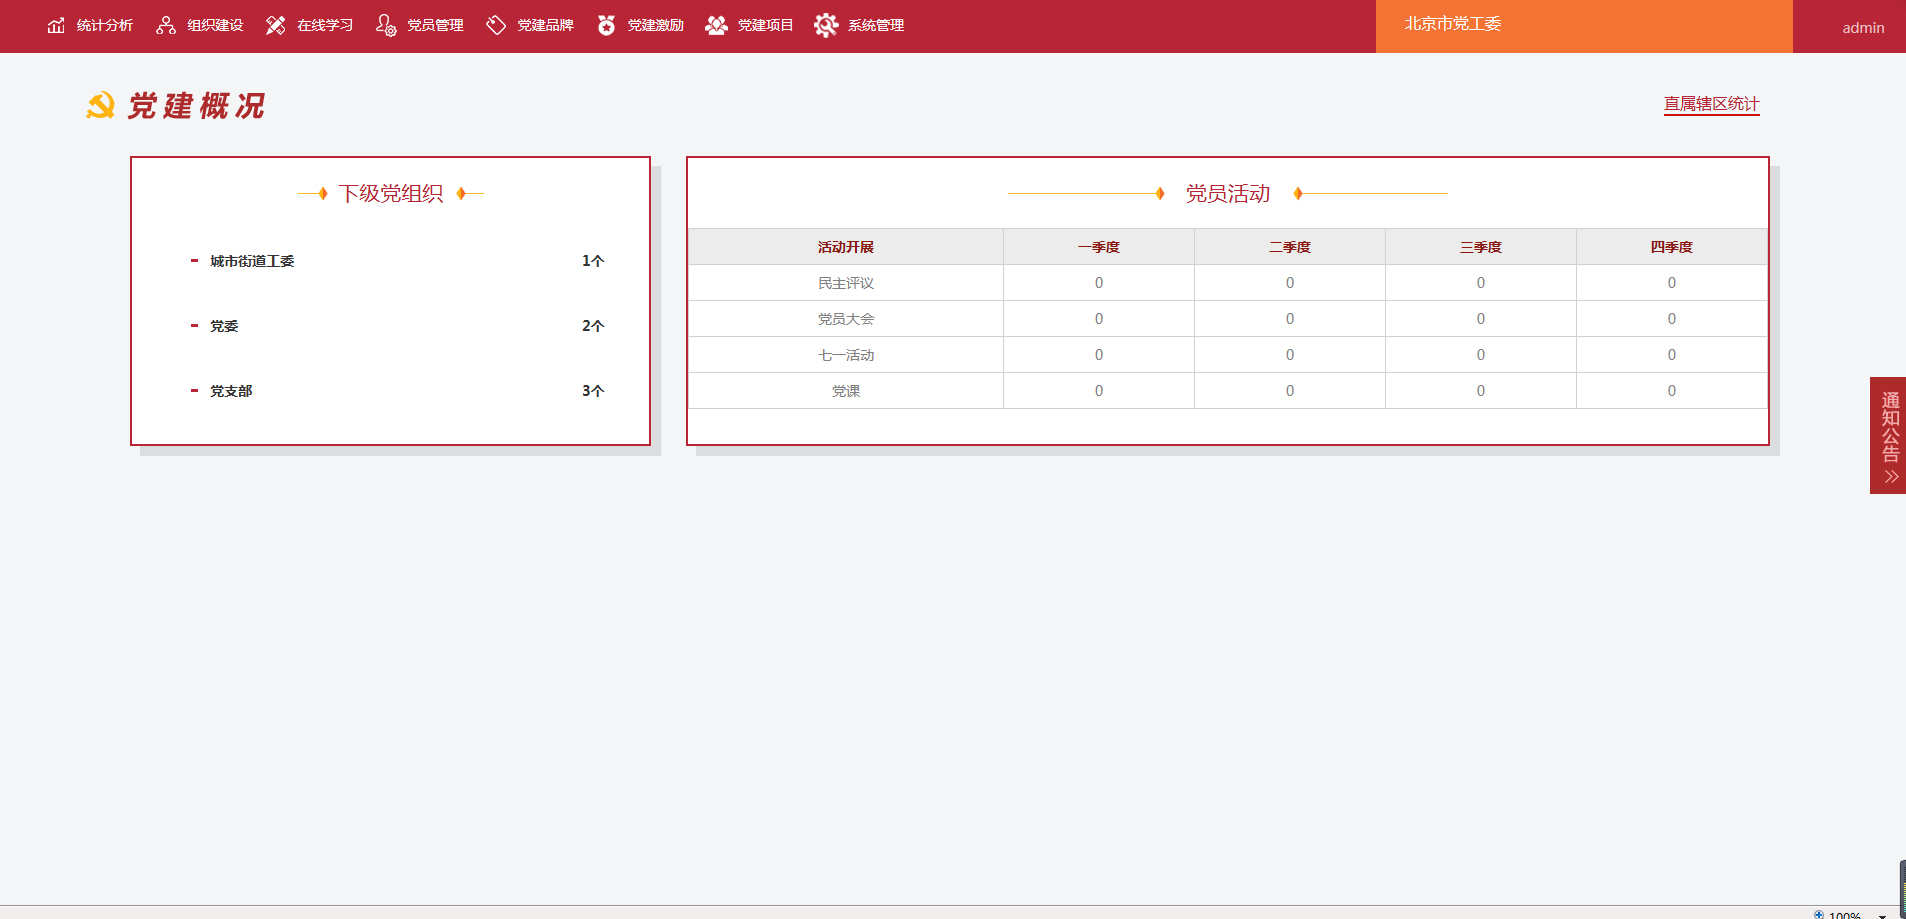
Task: Select the 七一活动 activity row label
Action: [x=846, y=355]
